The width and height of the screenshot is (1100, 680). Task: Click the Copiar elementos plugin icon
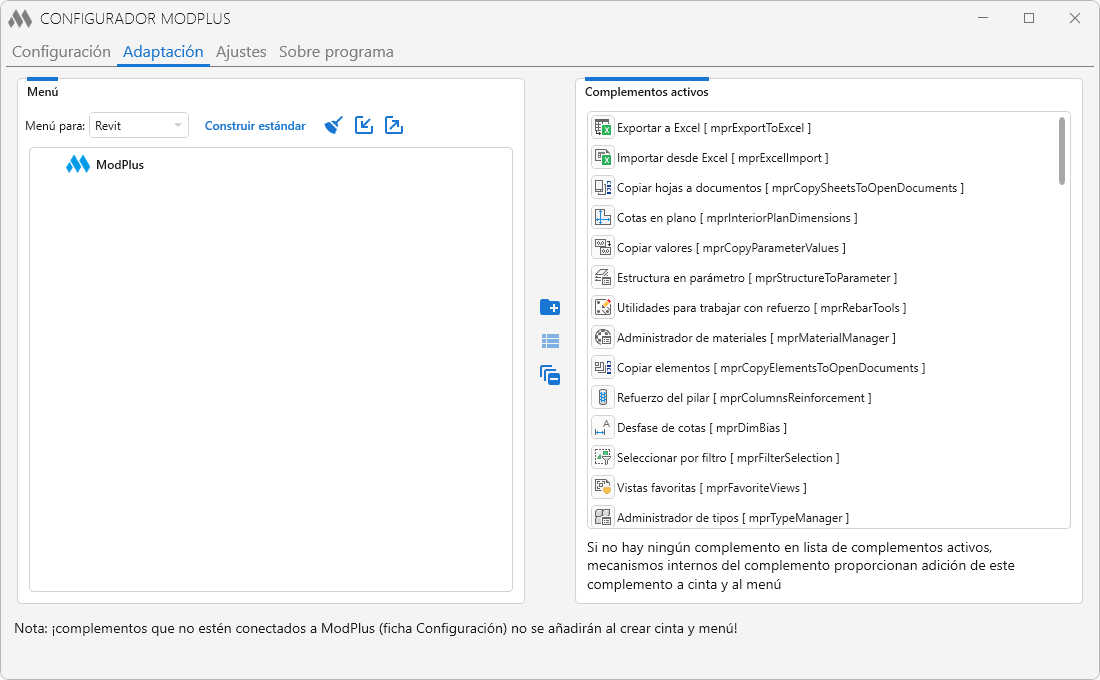(x=603, y=368)
